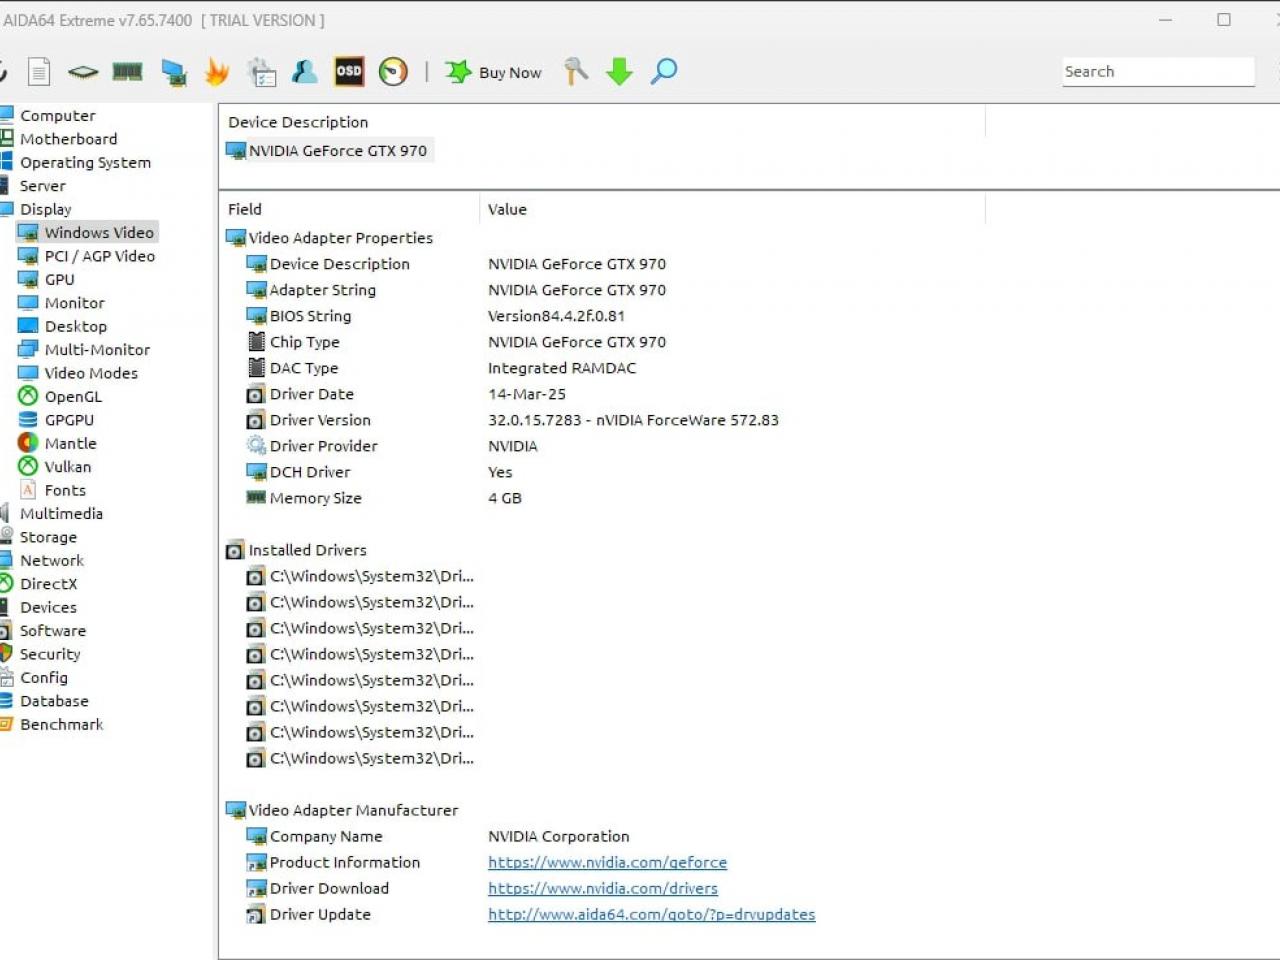The image size is (1280, 960).
Task: Click the user account toolbar icon
Action: (x=305, y=72)
